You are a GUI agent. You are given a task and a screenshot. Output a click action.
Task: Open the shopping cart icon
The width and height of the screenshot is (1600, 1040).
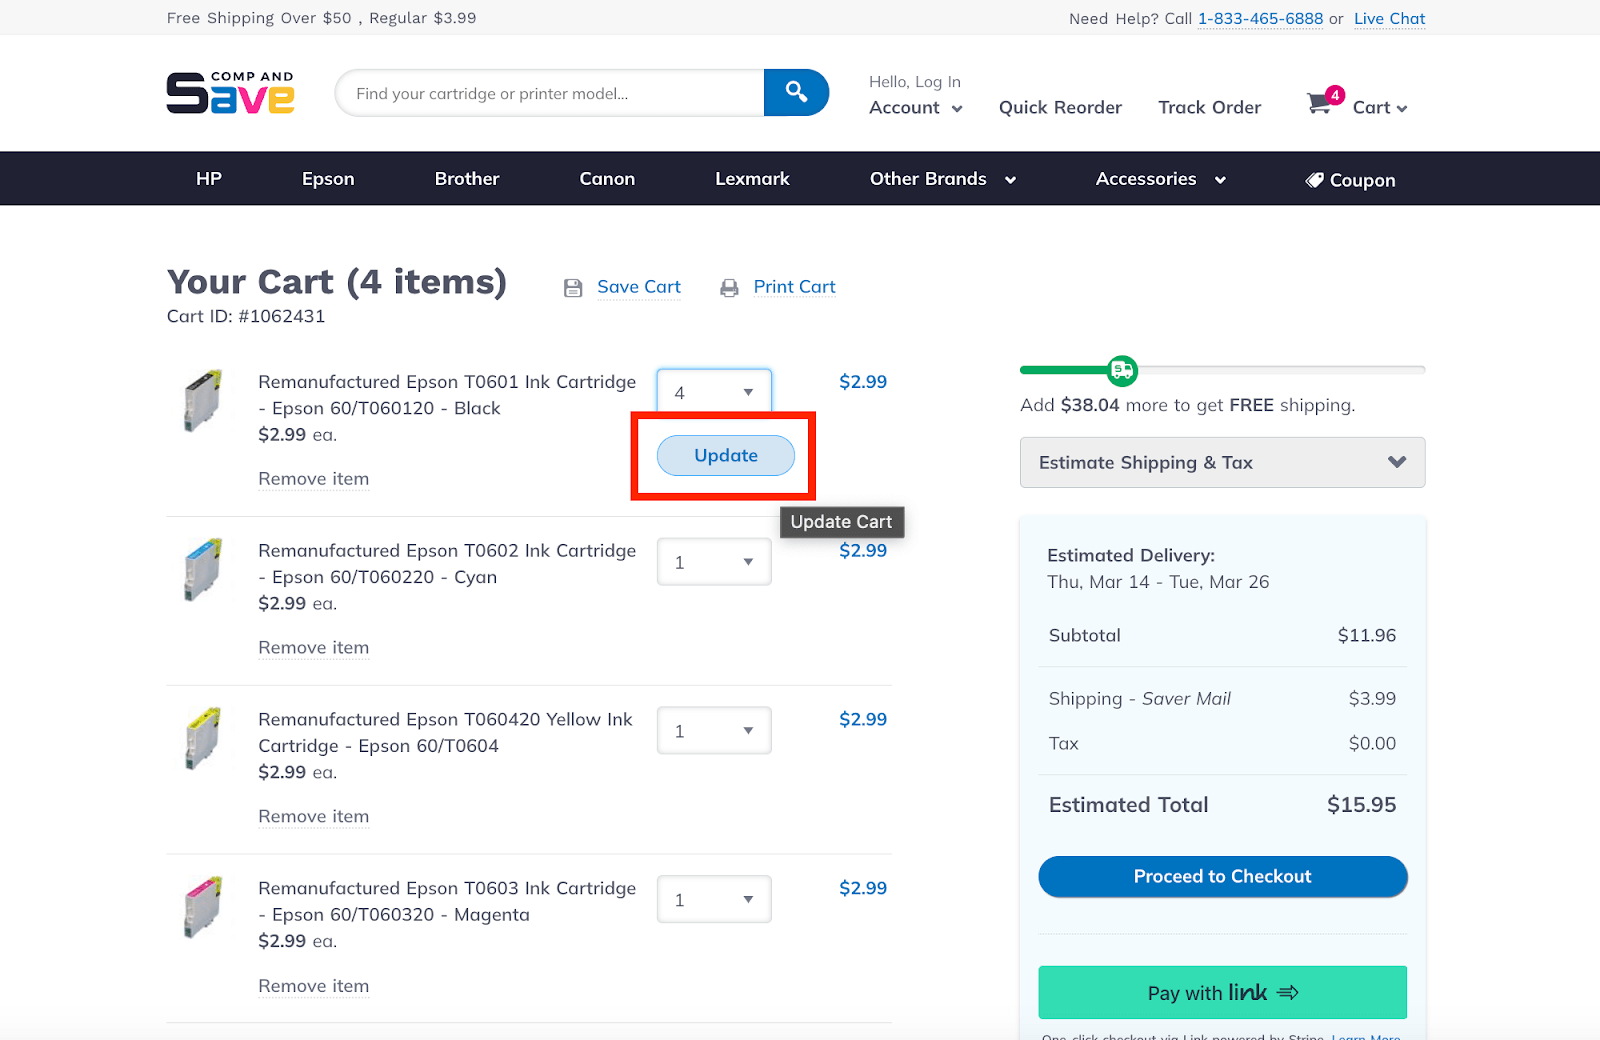(1320, 103)
